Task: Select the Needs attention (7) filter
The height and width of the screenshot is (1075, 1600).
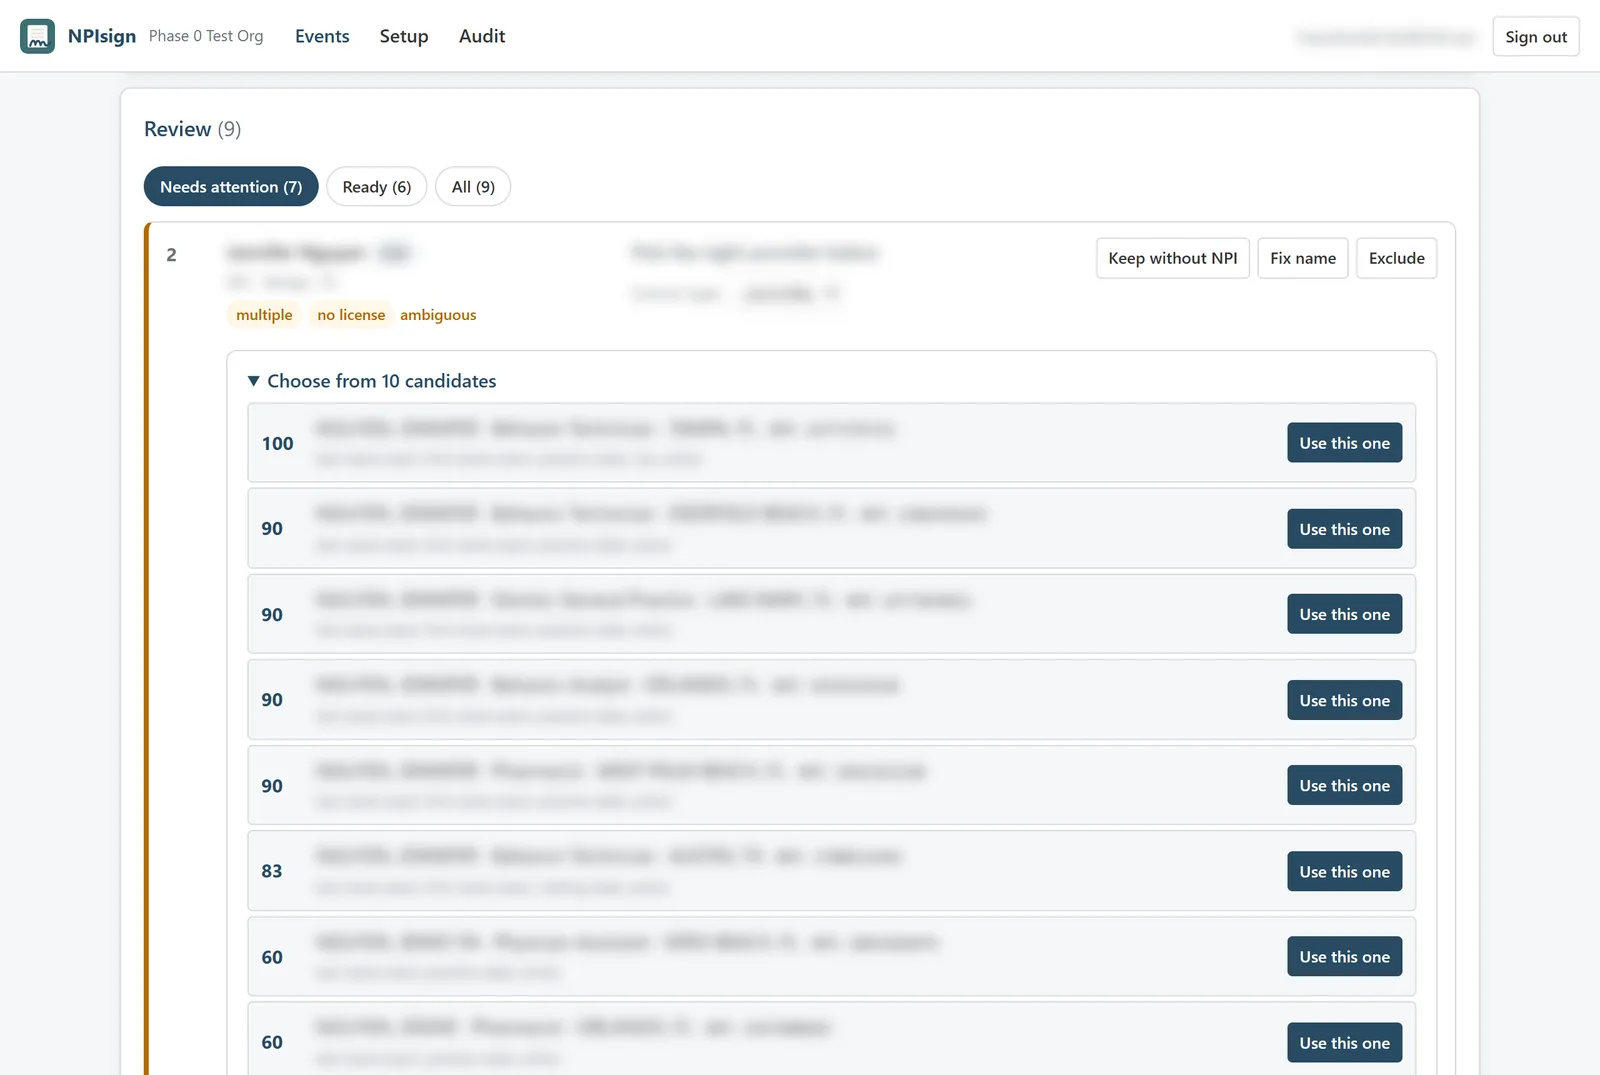Action: pos(231,187)
